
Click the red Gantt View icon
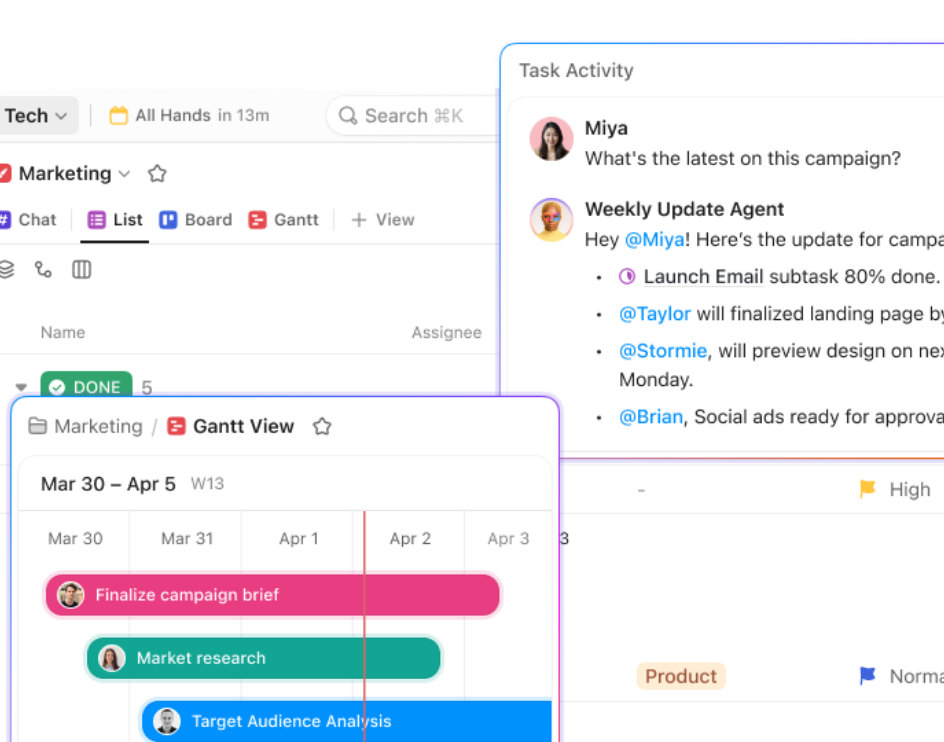(x=176, y=426)
